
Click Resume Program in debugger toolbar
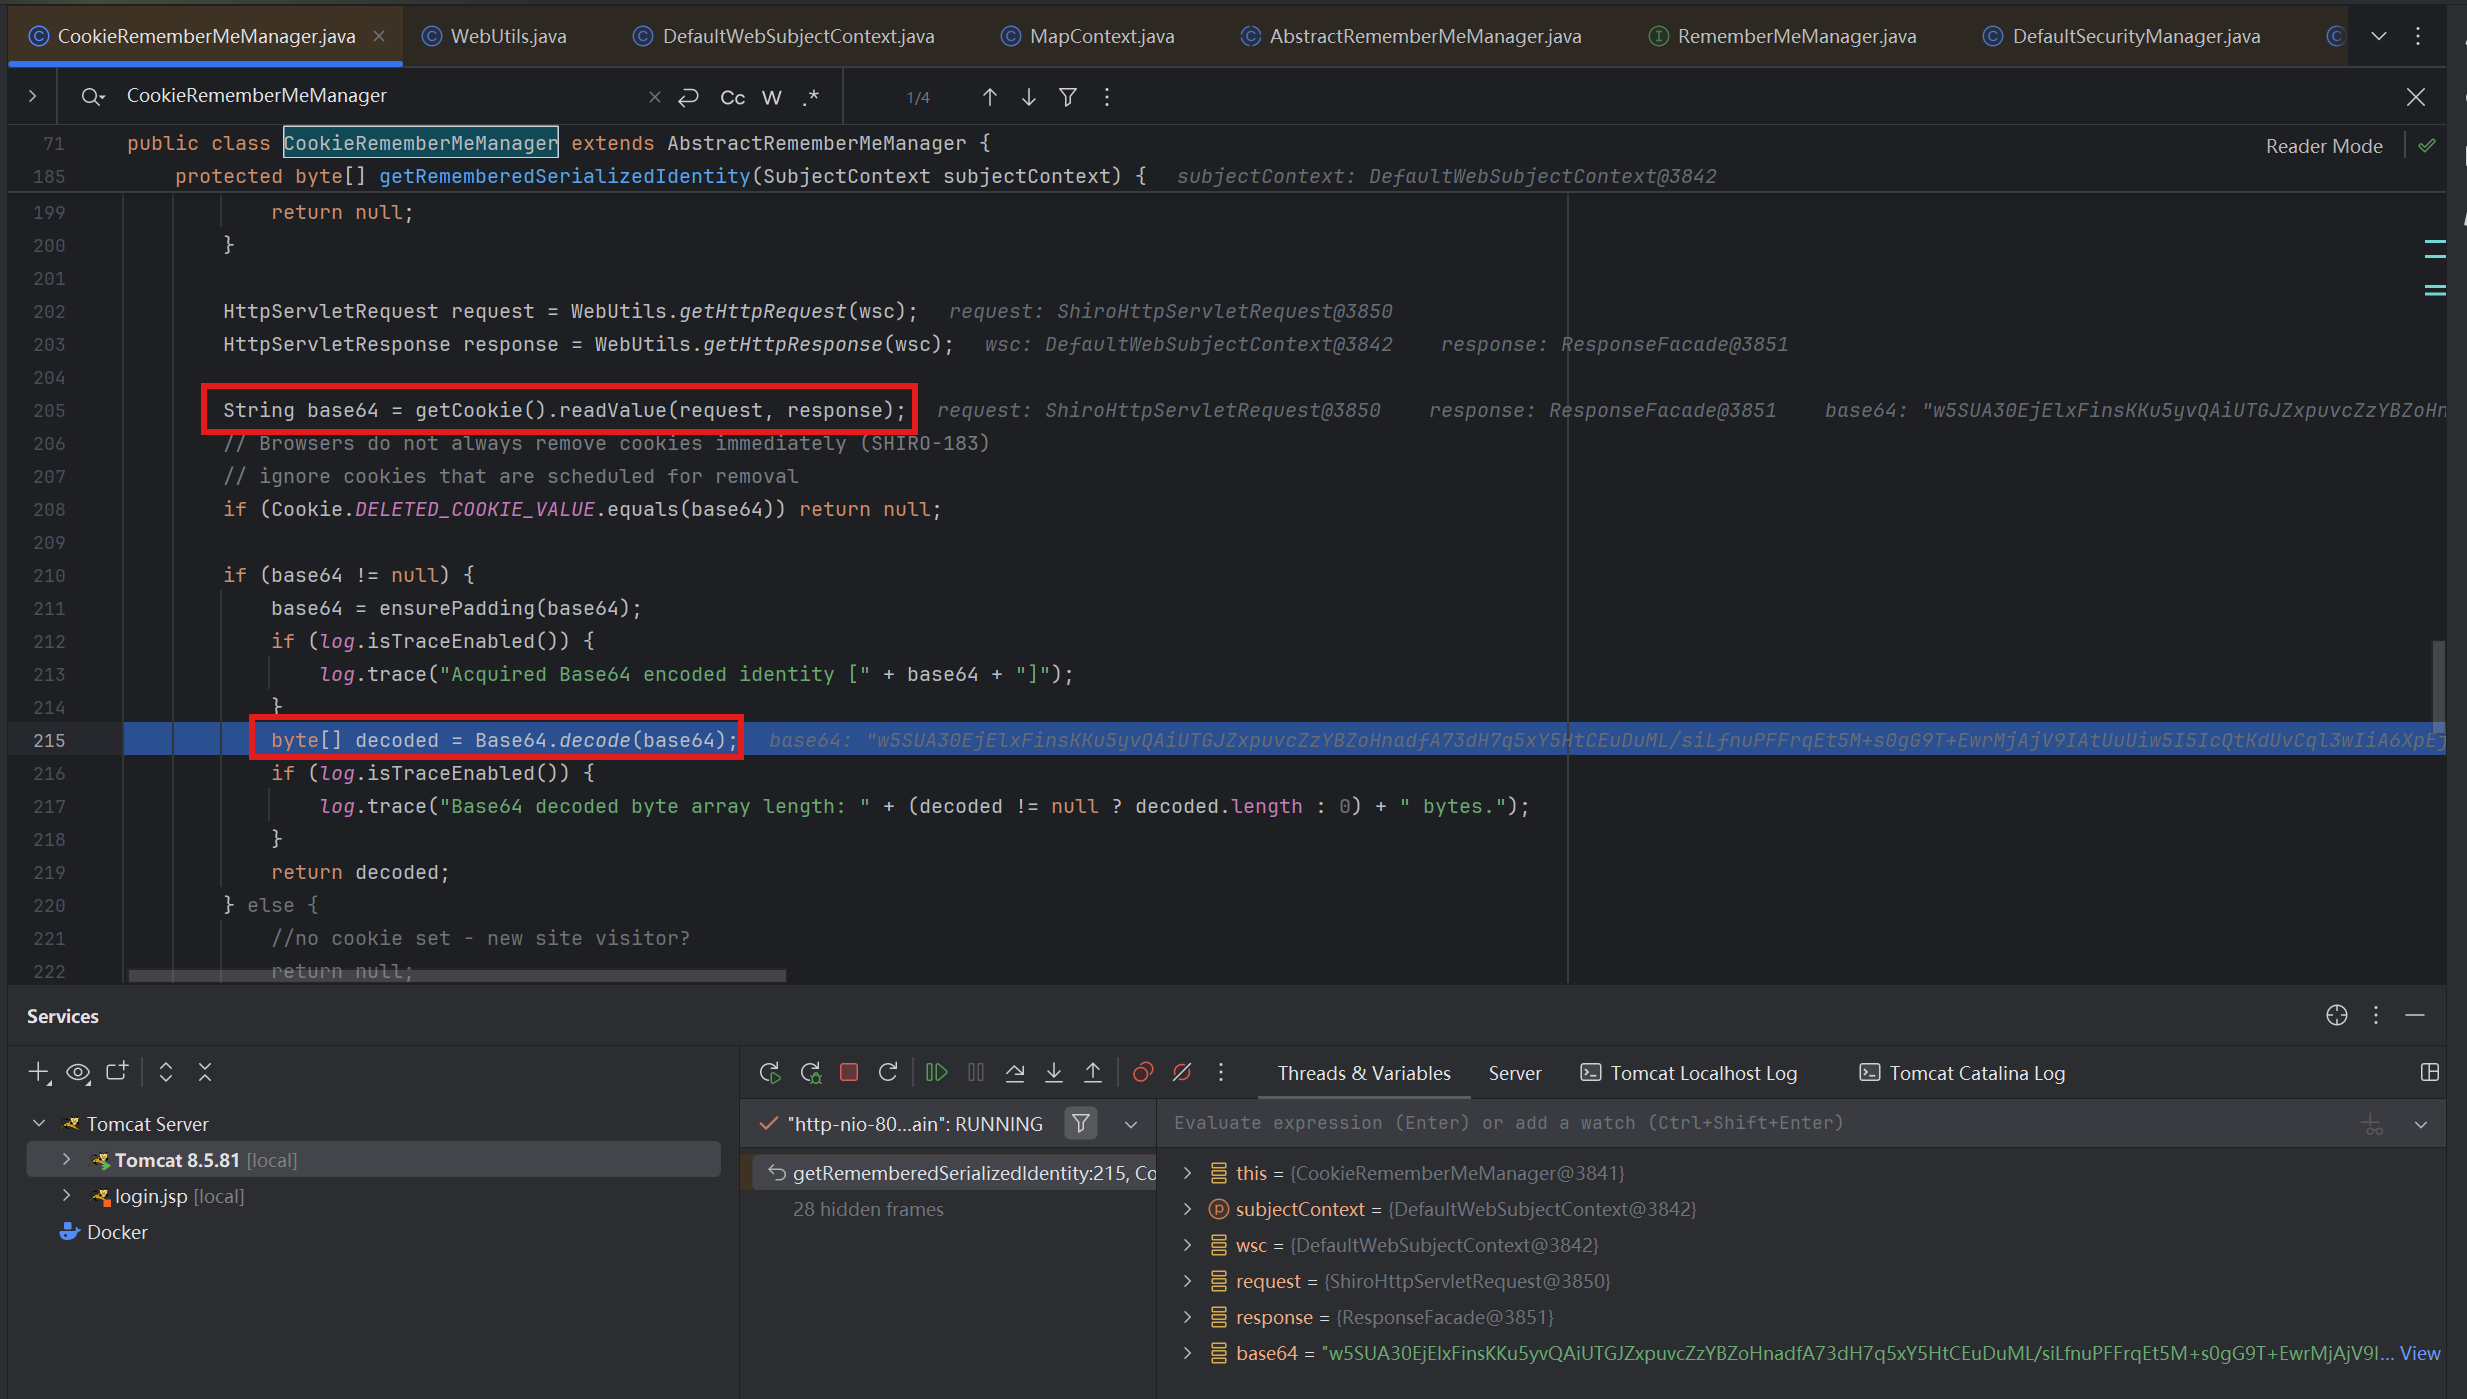(x=936, y=1073)
